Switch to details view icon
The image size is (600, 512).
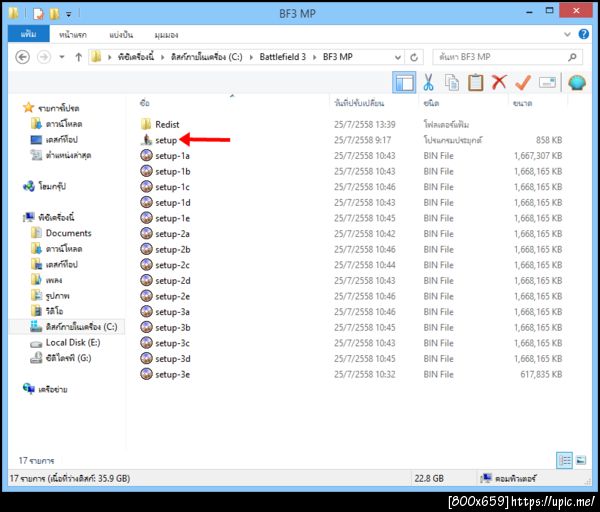(565, 460)
